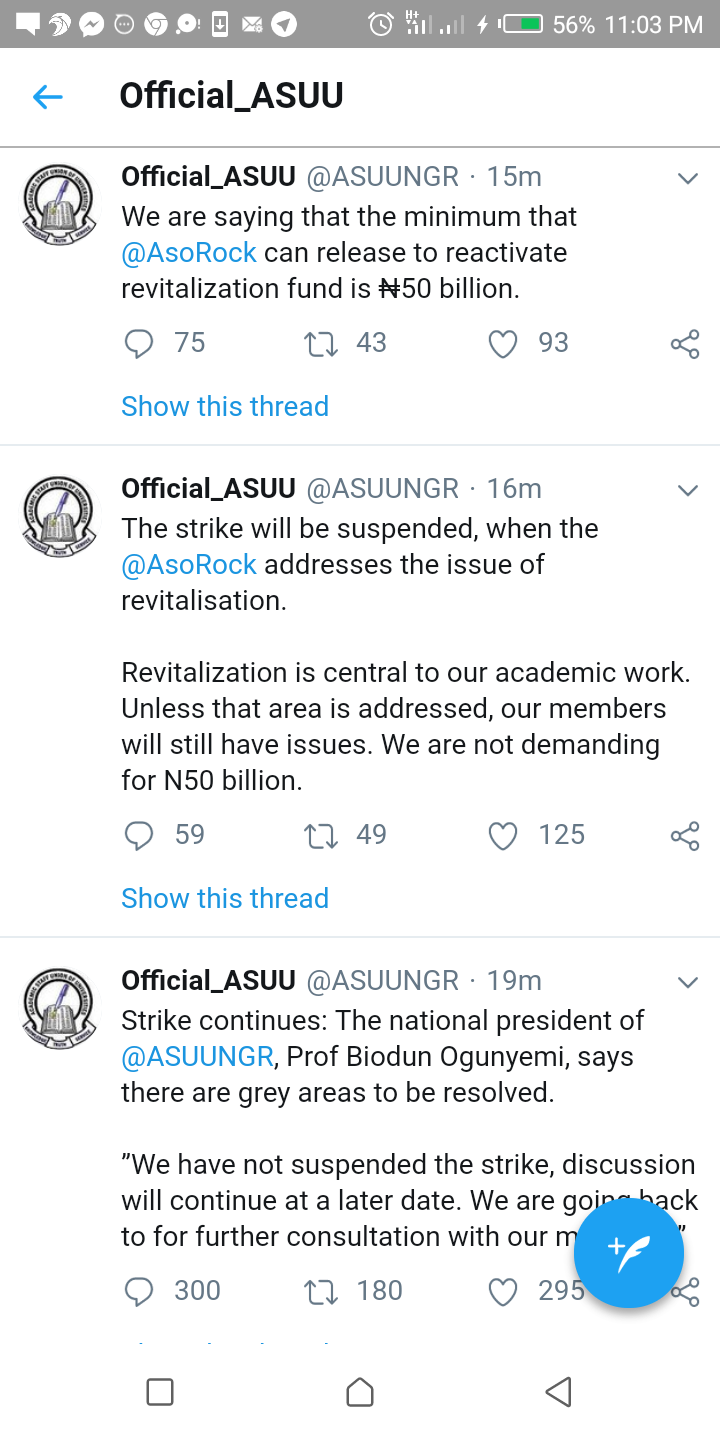
Task: Open @AsoRock mention in the 15m tweet
Action: [x=189, y=253]
